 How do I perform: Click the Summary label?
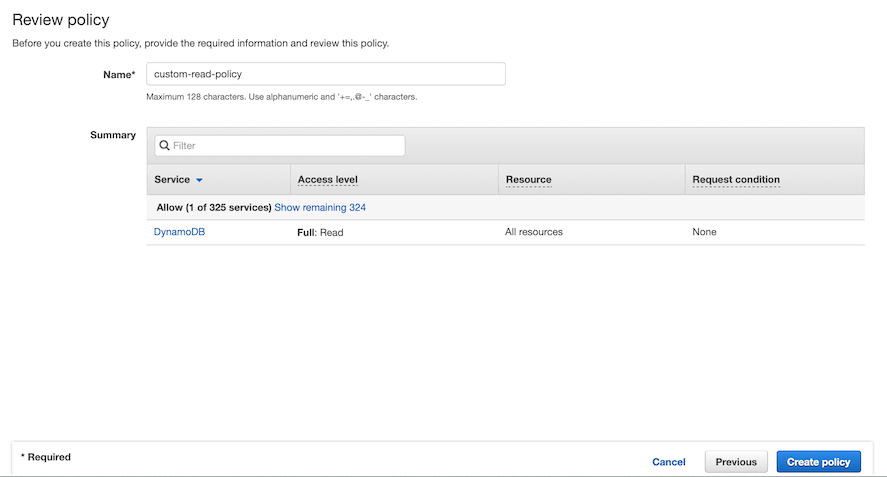[113, 135]
